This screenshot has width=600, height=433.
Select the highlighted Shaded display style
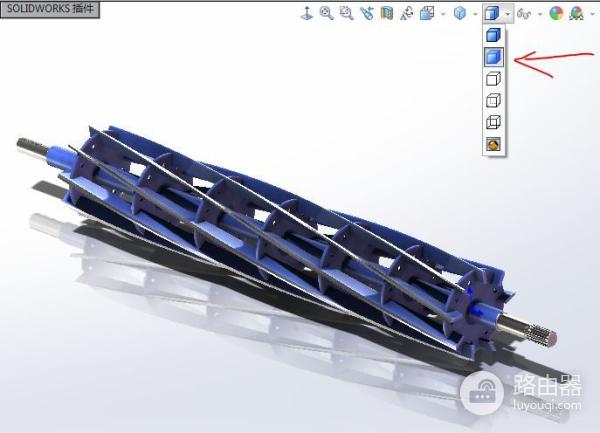[x=492, y=57]
